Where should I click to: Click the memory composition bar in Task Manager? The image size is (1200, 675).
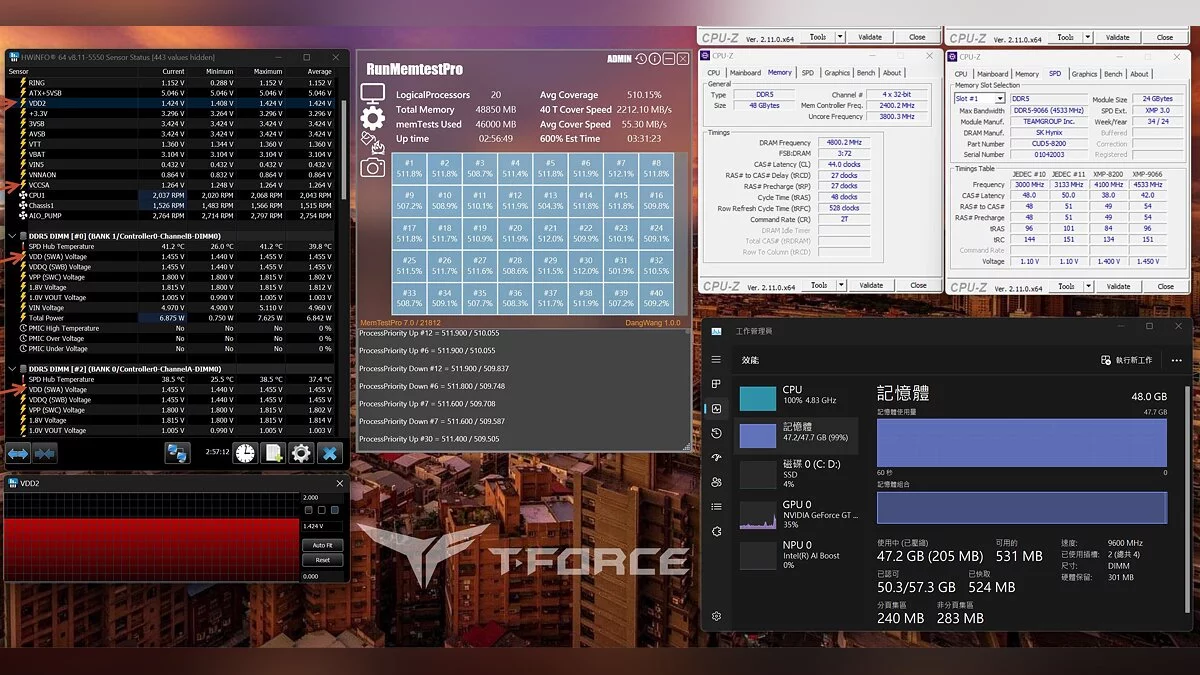[x=1022, y=507]
